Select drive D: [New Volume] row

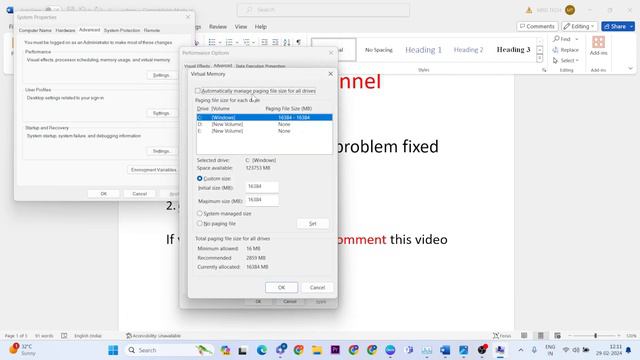click(264, 124)
